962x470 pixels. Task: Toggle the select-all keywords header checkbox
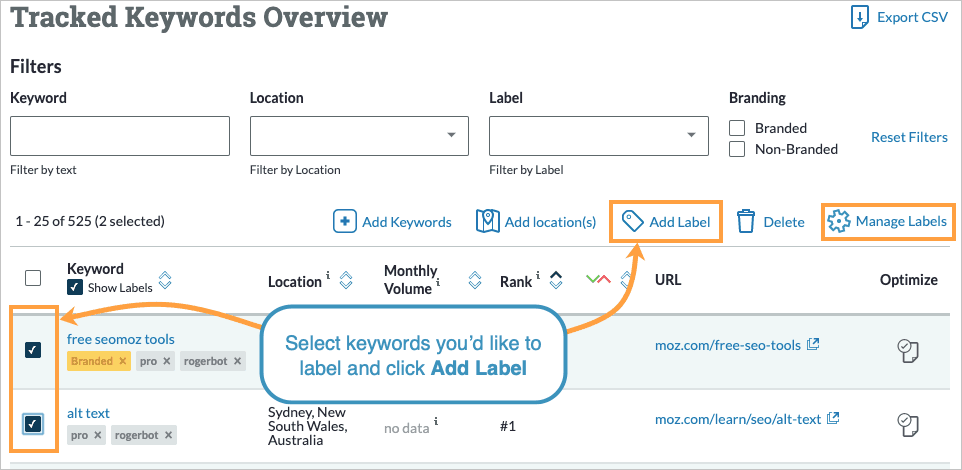33,278
